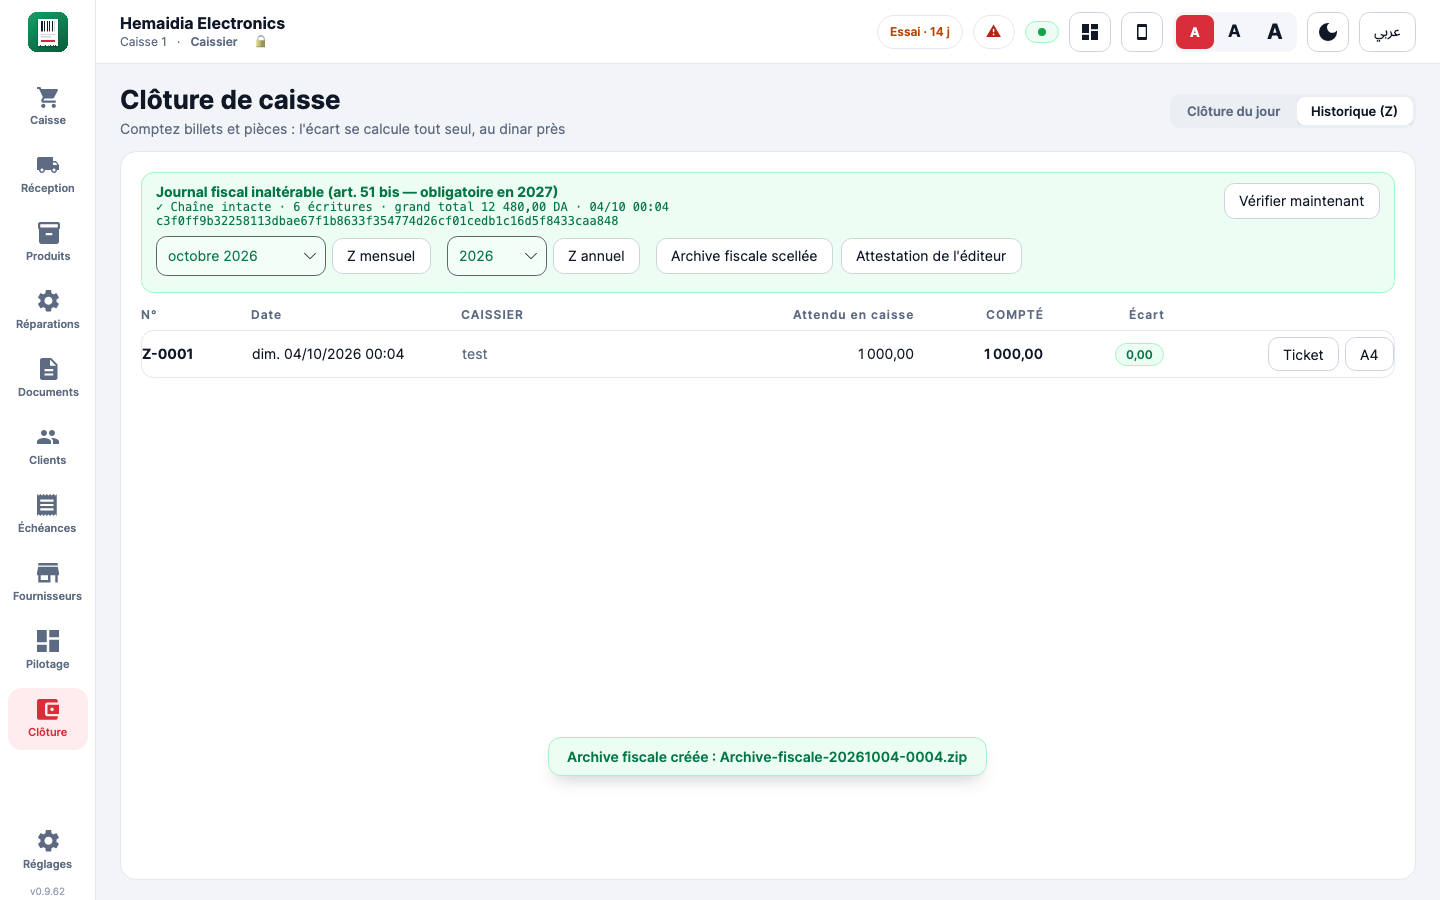Open the Produits section

click(48, 242)
